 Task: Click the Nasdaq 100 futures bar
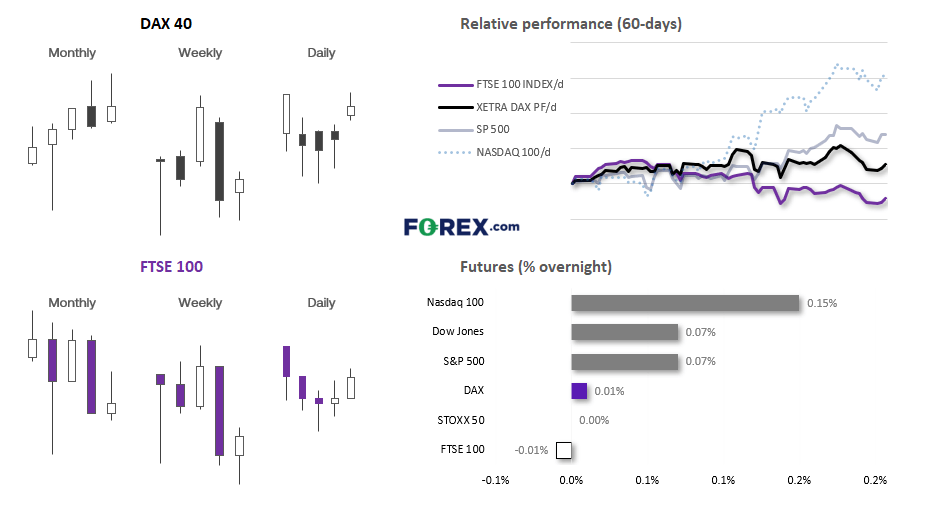coord(685,303)
